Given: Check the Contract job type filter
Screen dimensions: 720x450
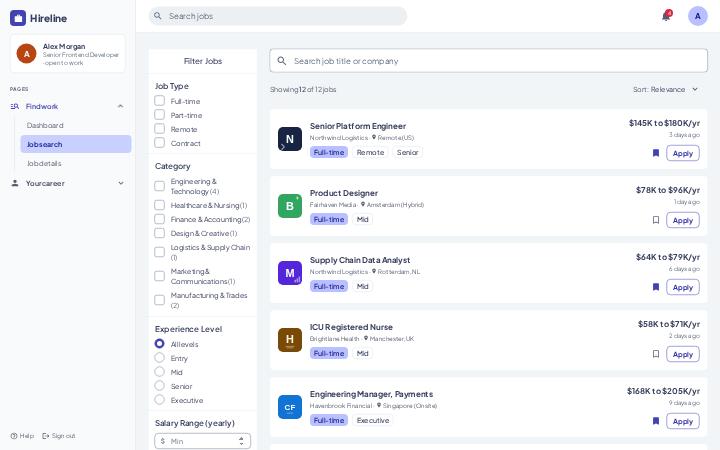Looking at the screenshot, I should [x=159, y=143].
